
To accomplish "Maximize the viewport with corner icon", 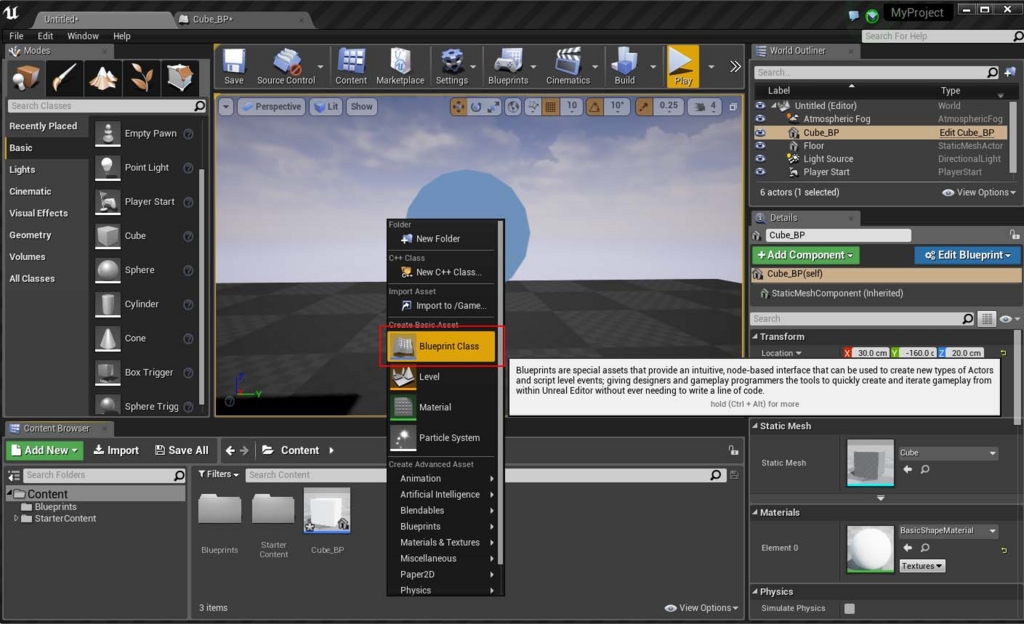I will coord(733,107).
